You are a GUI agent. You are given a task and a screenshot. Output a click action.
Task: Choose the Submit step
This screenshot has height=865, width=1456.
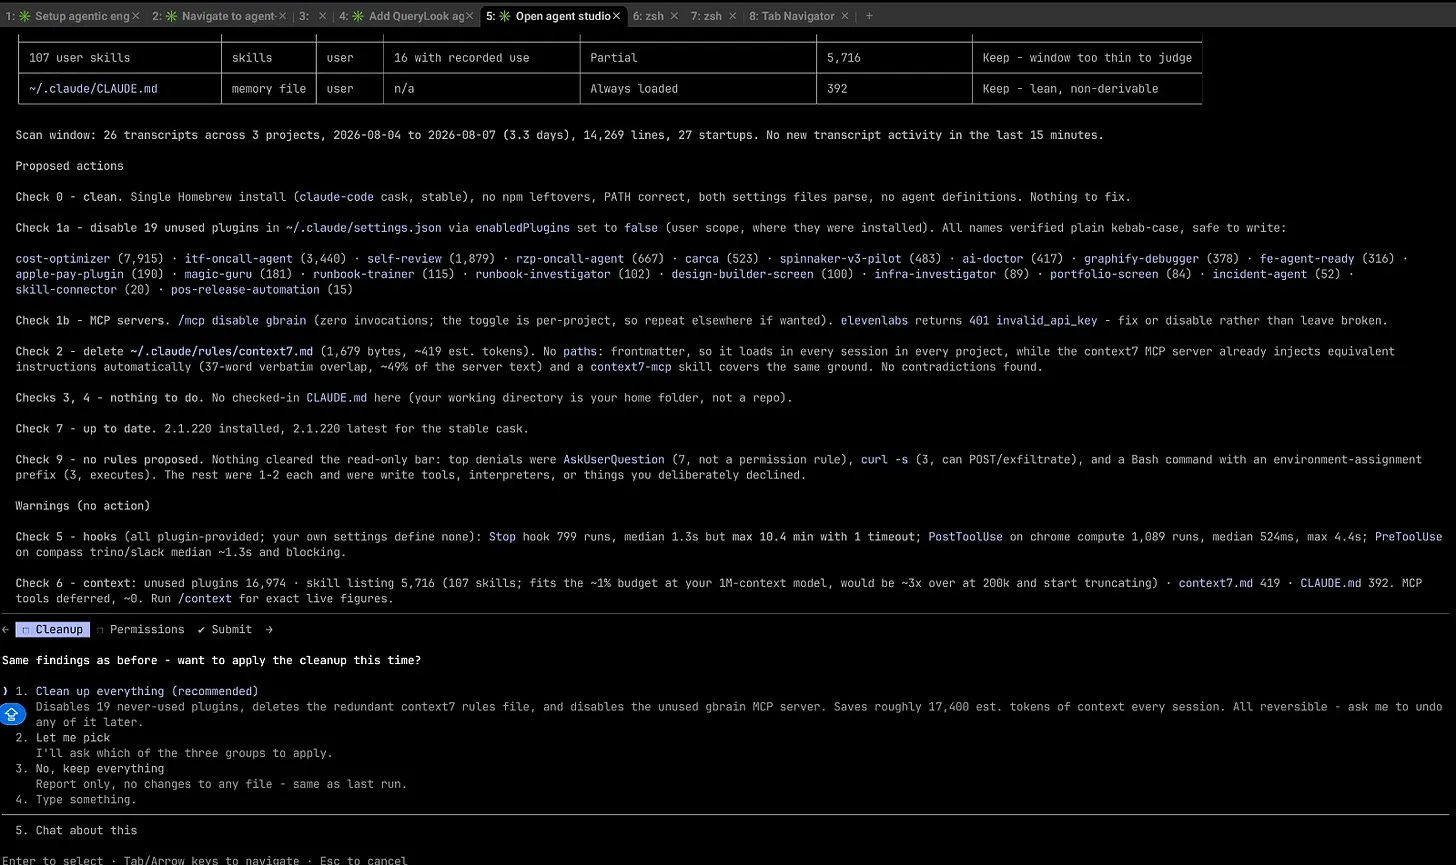(225, 629)
